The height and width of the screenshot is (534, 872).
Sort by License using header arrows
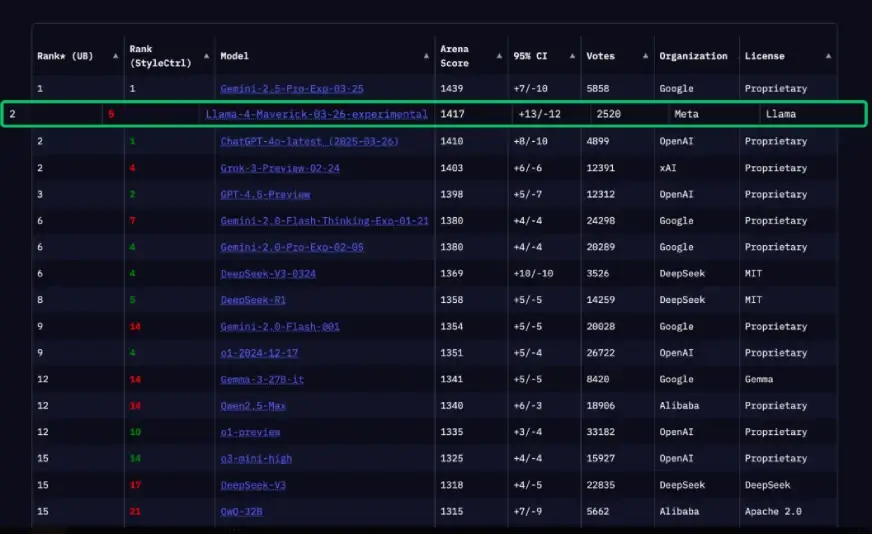click(x=828, y=56)
